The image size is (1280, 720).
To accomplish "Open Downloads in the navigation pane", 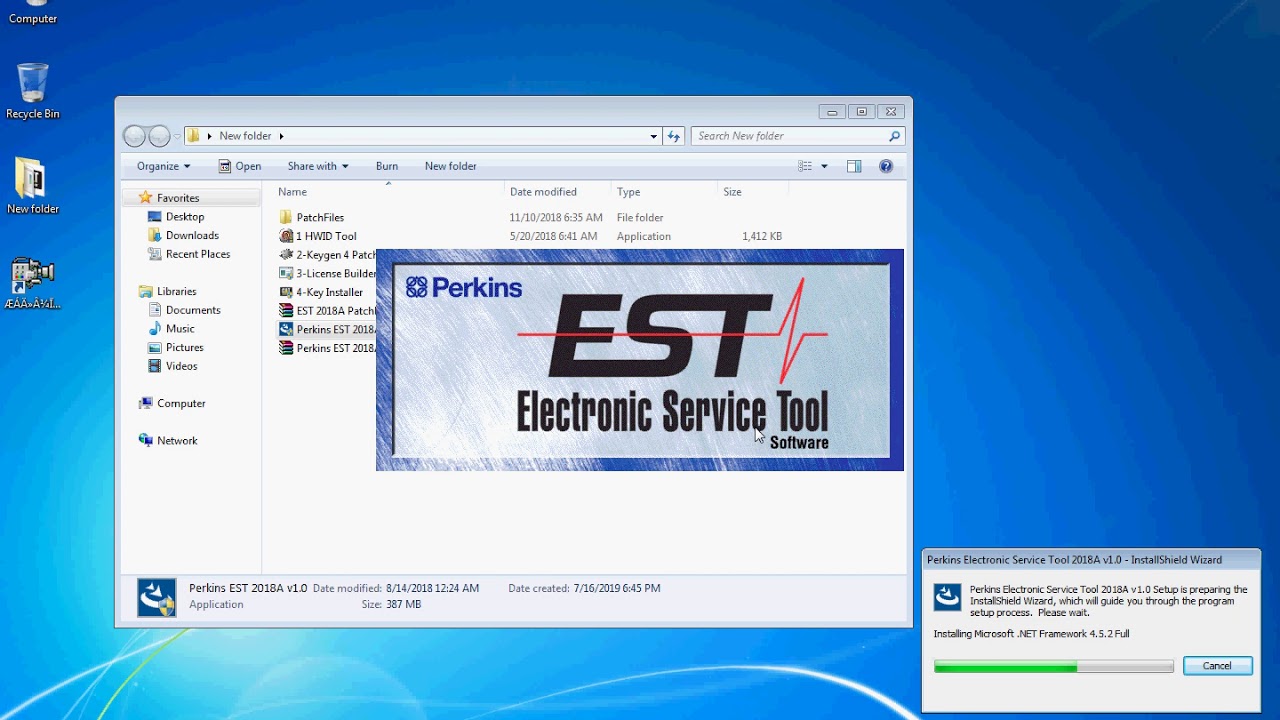I will pos(191,236).
